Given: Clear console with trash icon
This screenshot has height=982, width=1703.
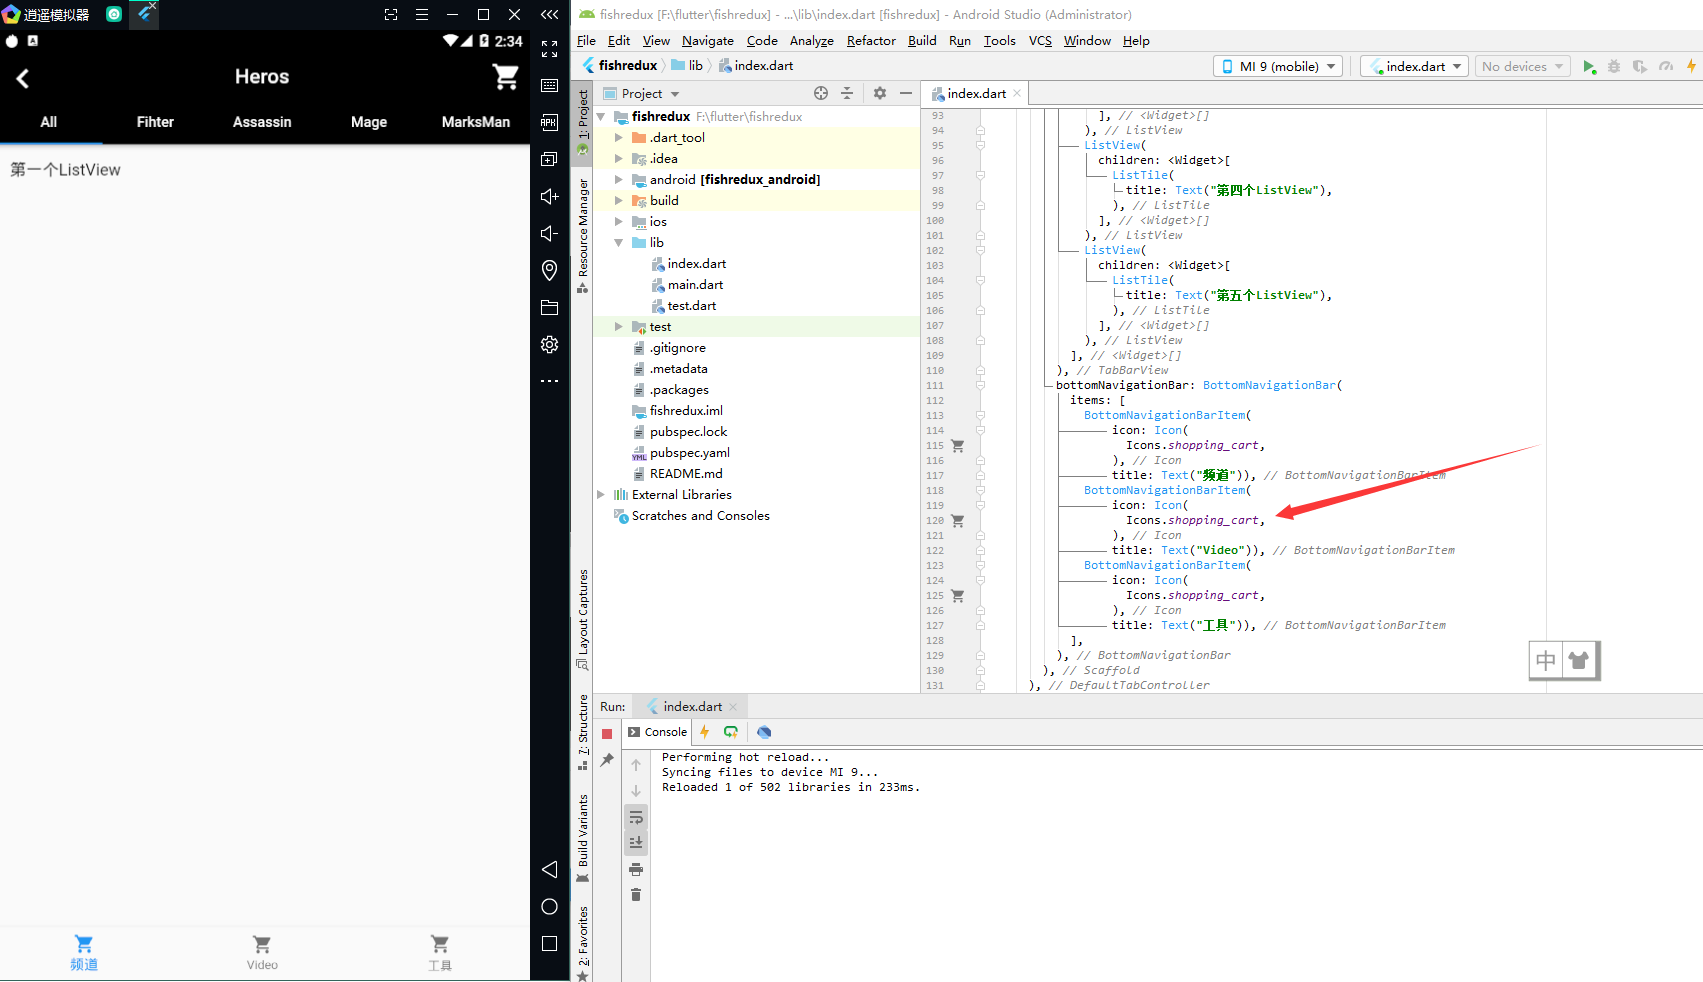Looking at the screenshot, I should [x=636, y=895].
